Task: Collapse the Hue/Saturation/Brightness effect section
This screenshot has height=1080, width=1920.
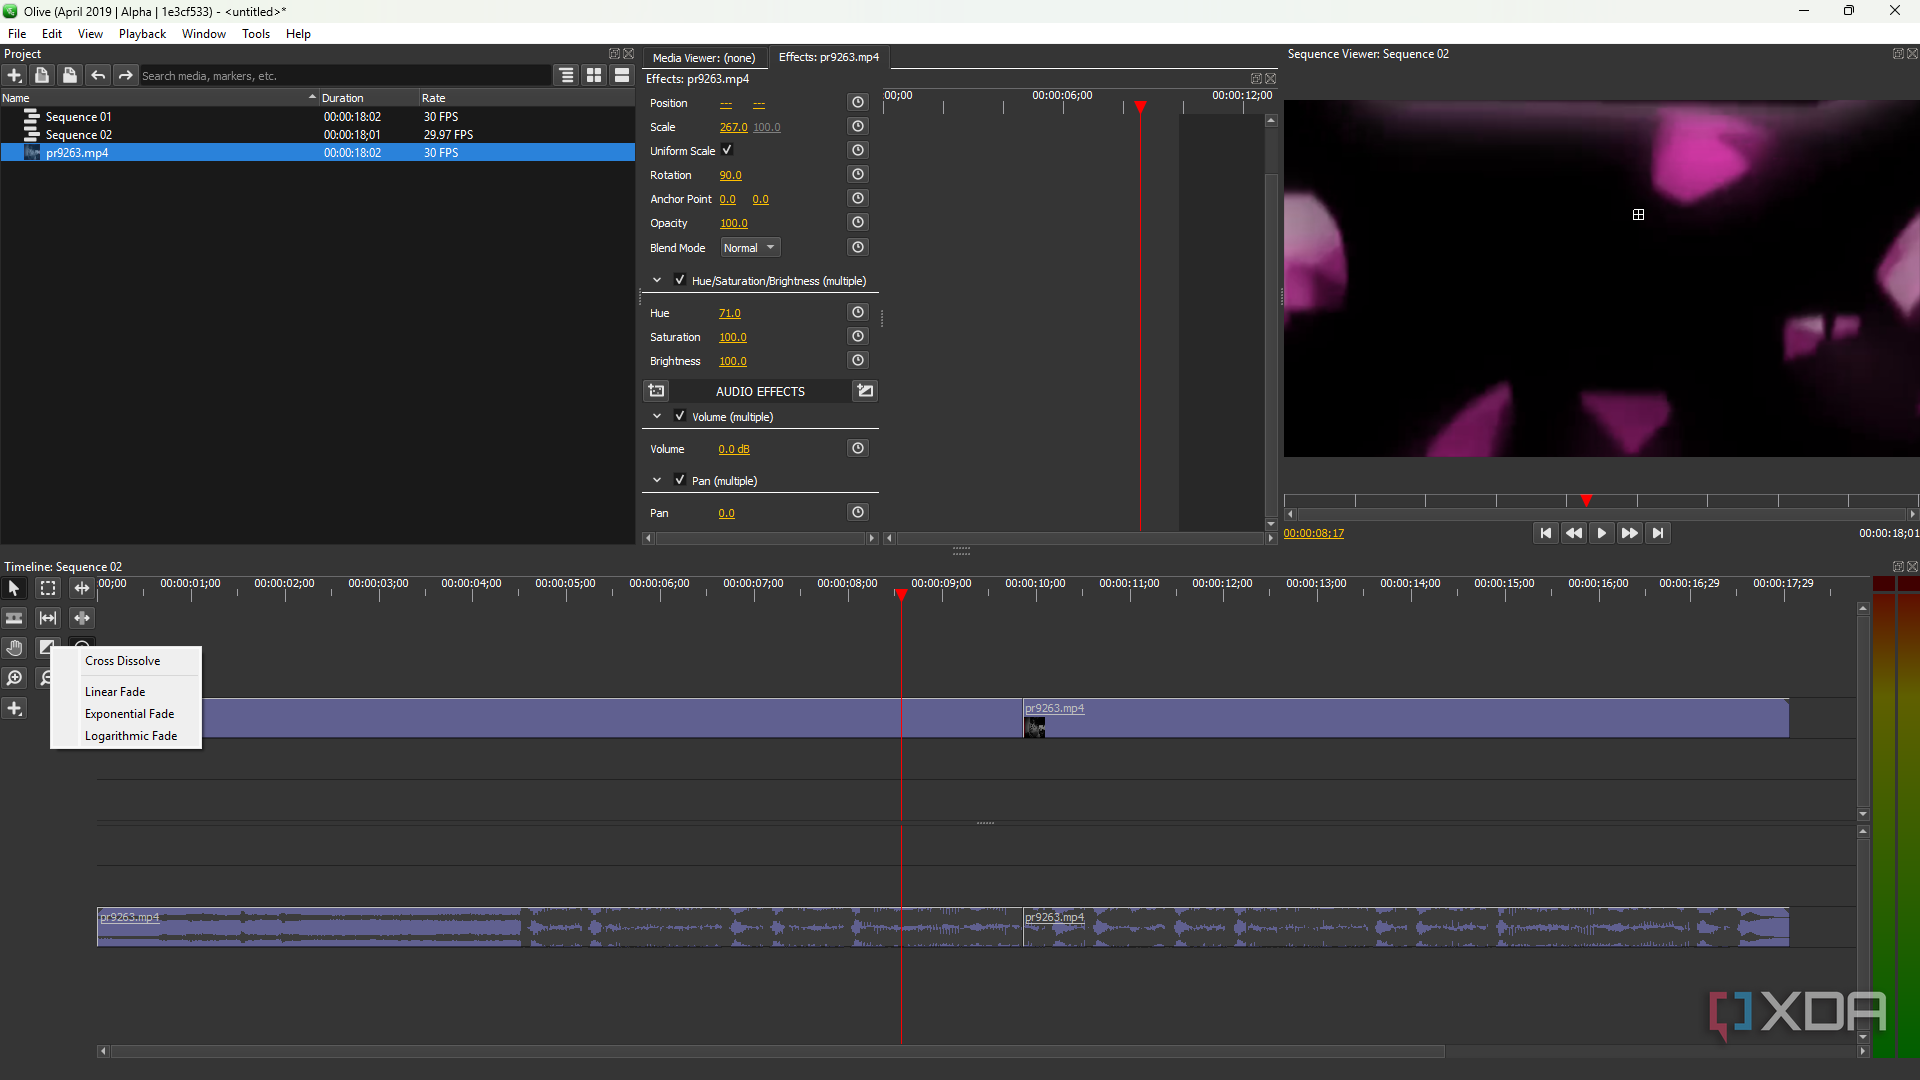Action: pos(657,280)
